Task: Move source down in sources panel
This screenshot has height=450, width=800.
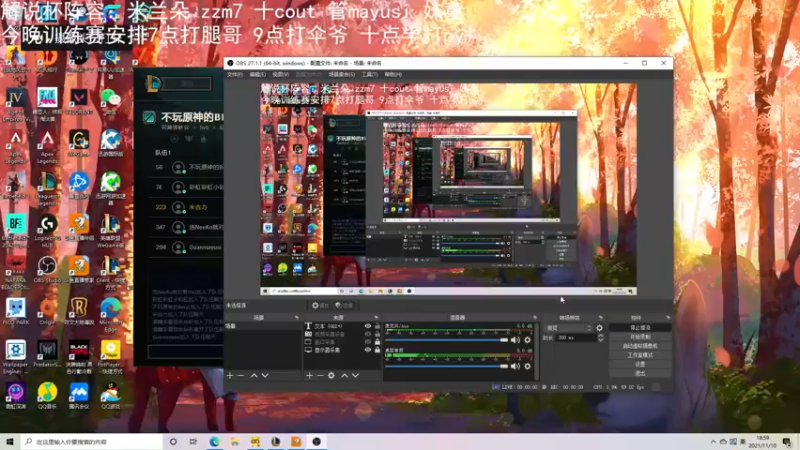Action: pyautogui.click(x=355, y=376)
